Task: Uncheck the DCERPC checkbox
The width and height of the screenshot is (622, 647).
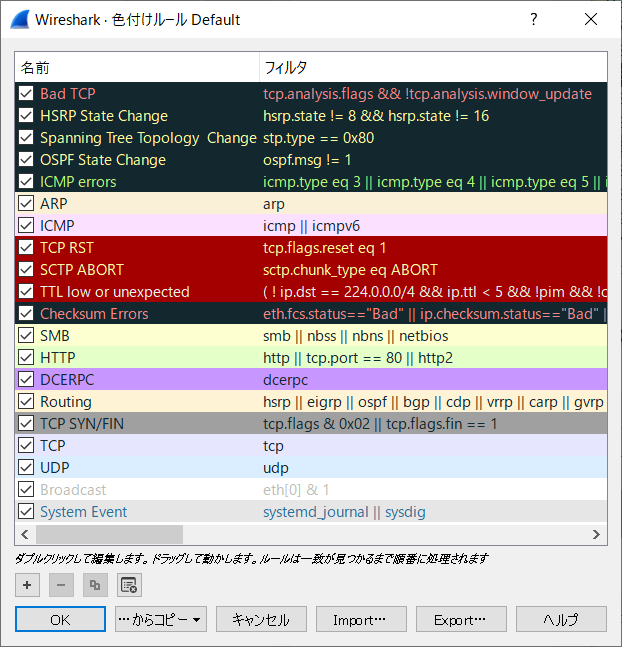Action: (26, 379)
